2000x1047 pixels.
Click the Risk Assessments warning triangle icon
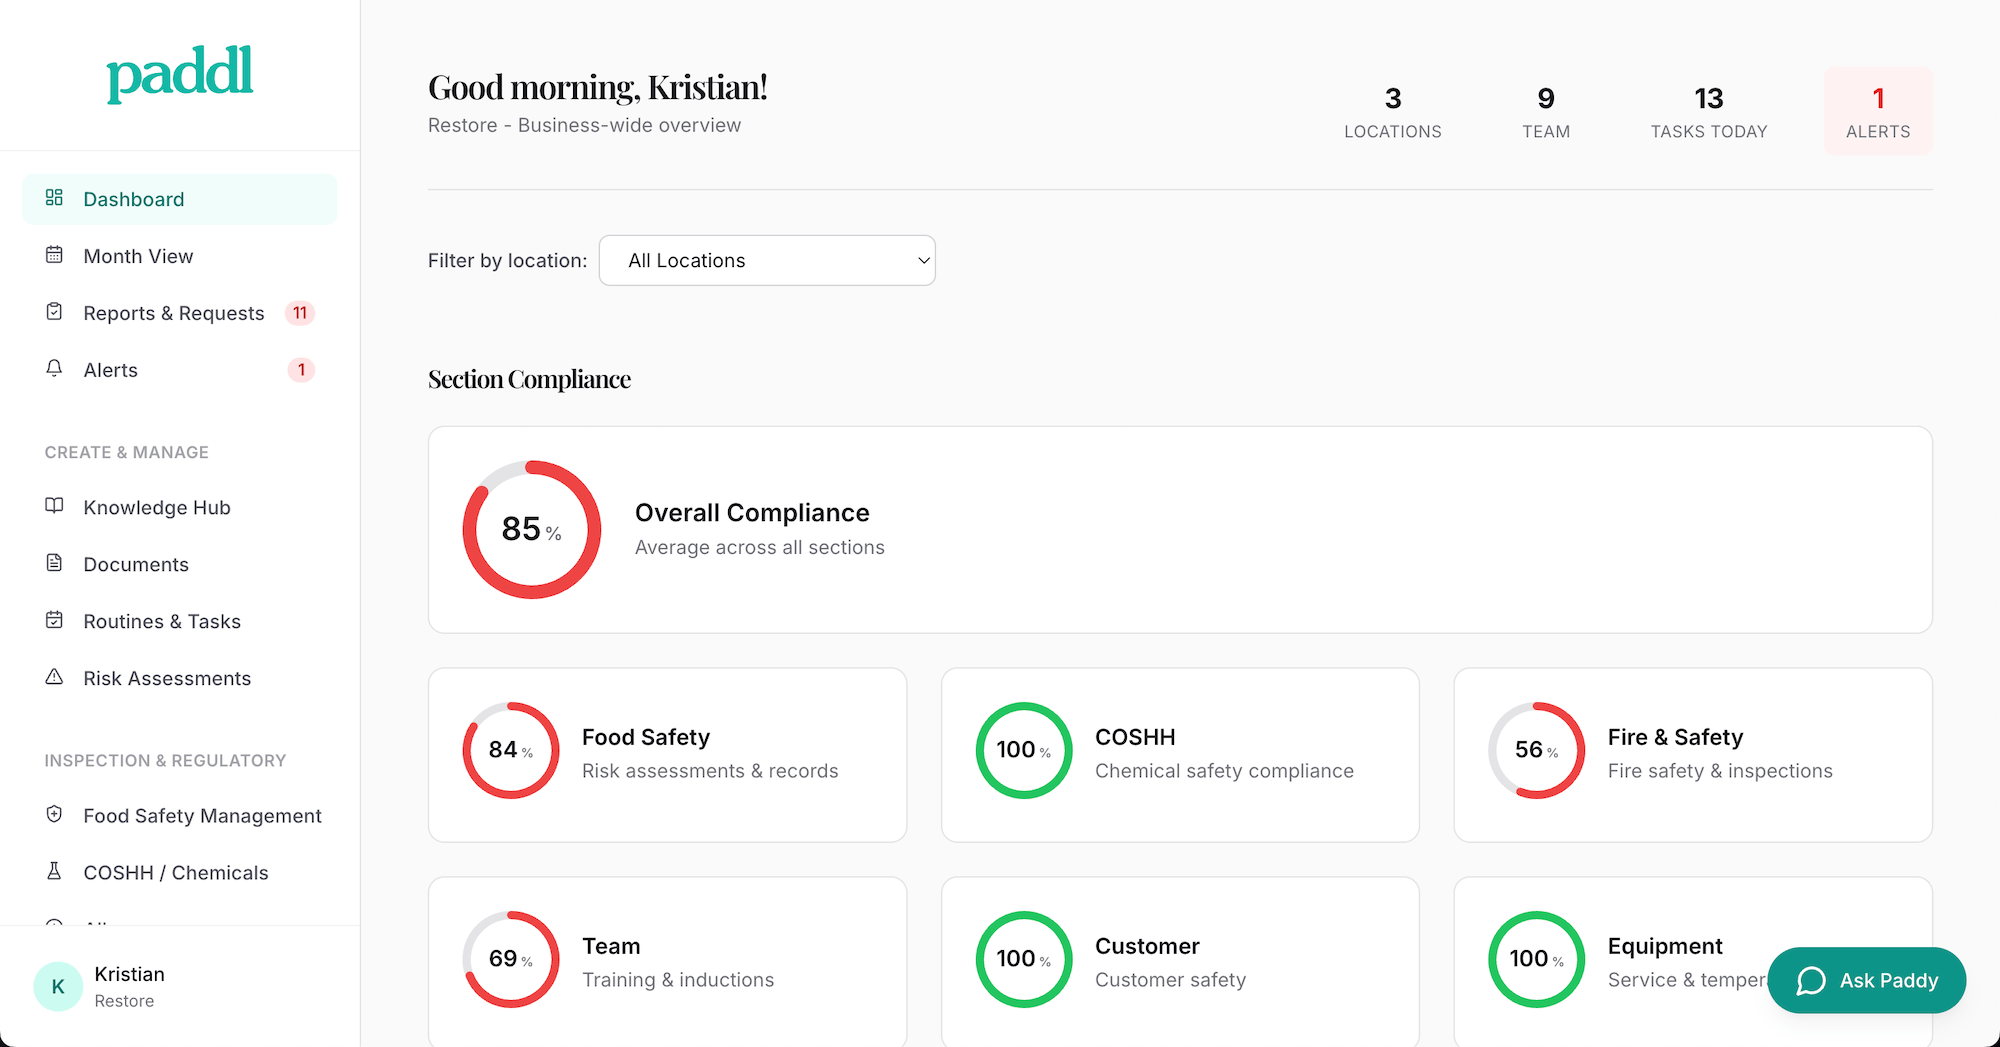click(54, 677)
